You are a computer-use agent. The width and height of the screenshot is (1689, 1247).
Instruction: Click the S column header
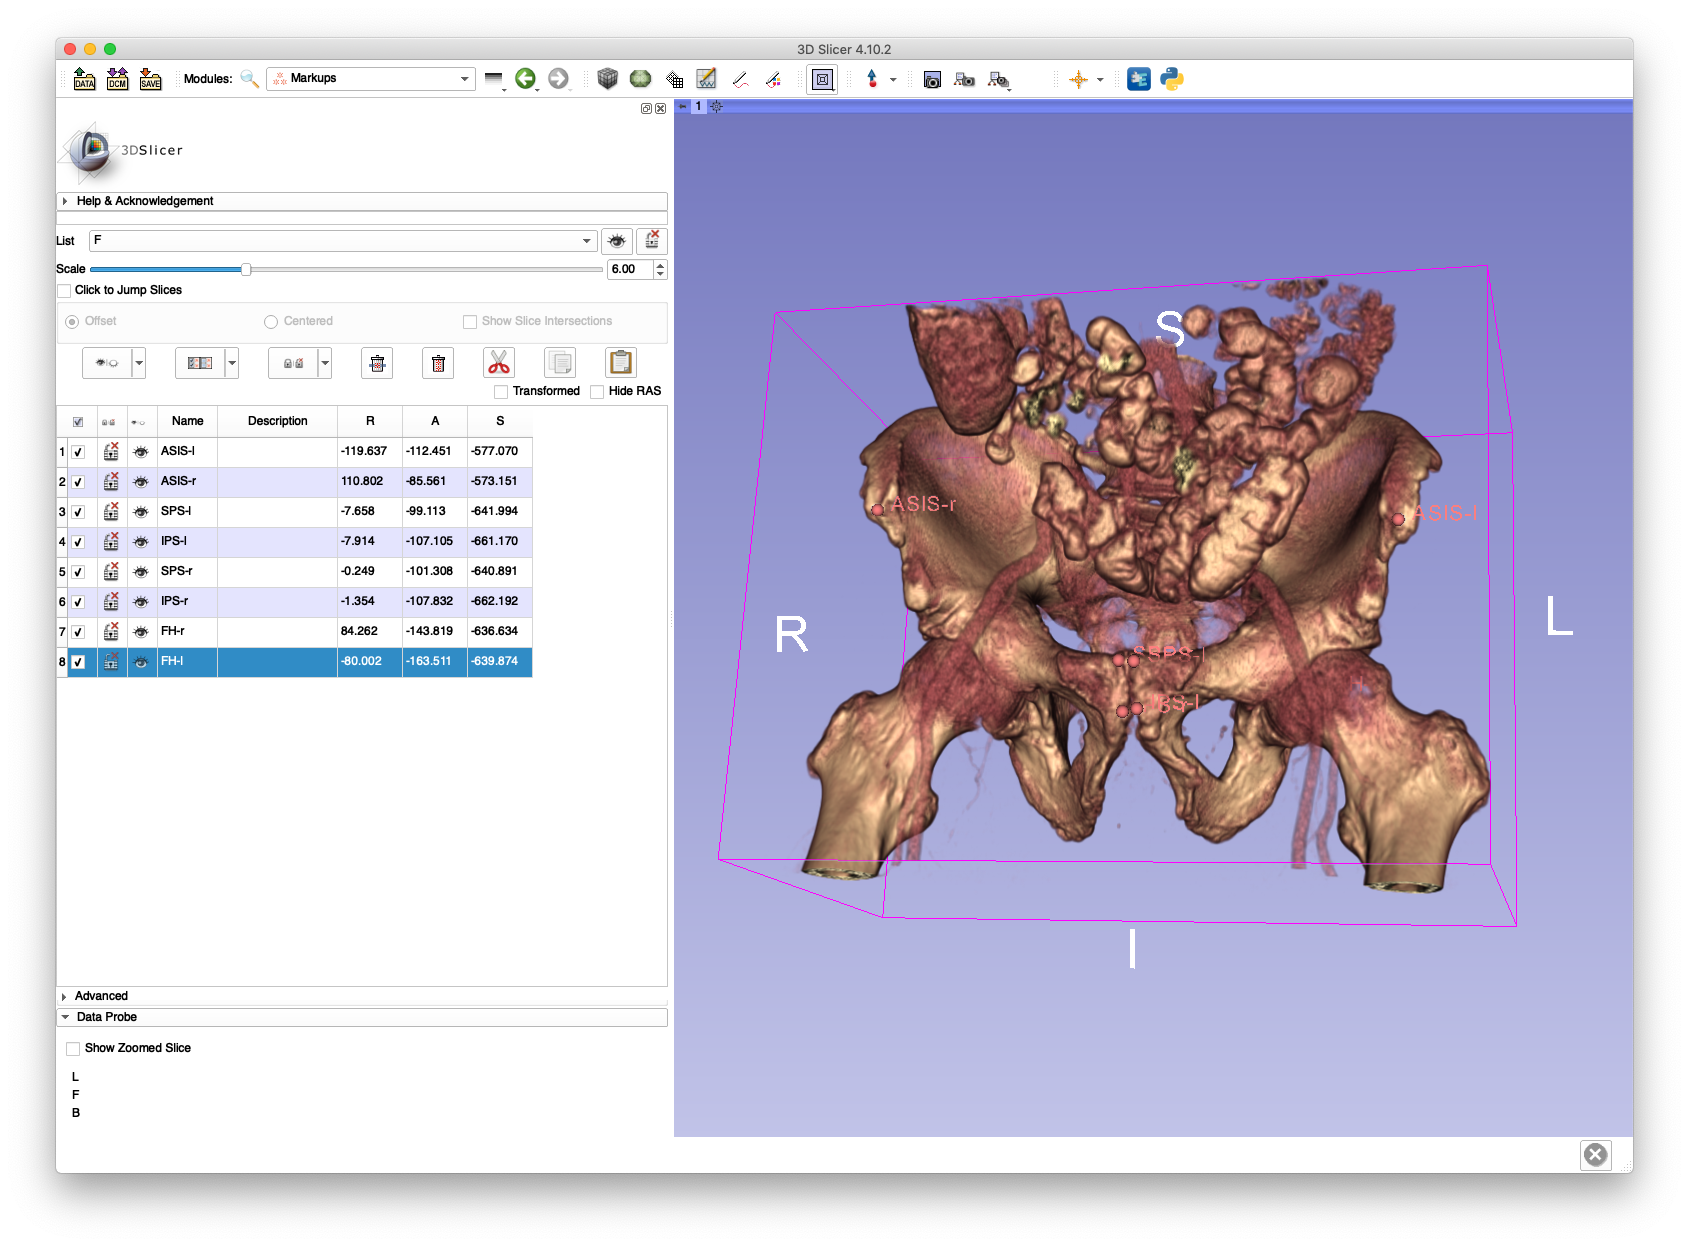tap(500, 421)
